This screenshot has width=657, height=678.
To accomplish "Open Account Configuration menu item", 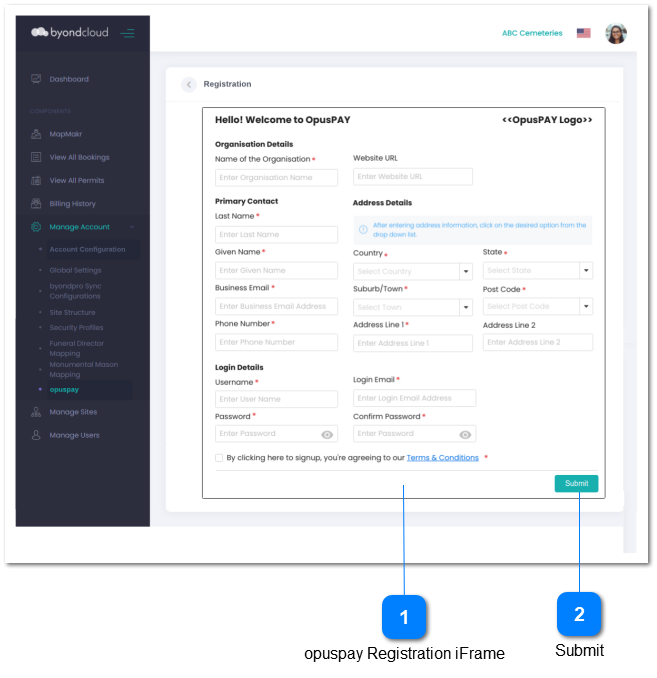I will click(87, 249).
